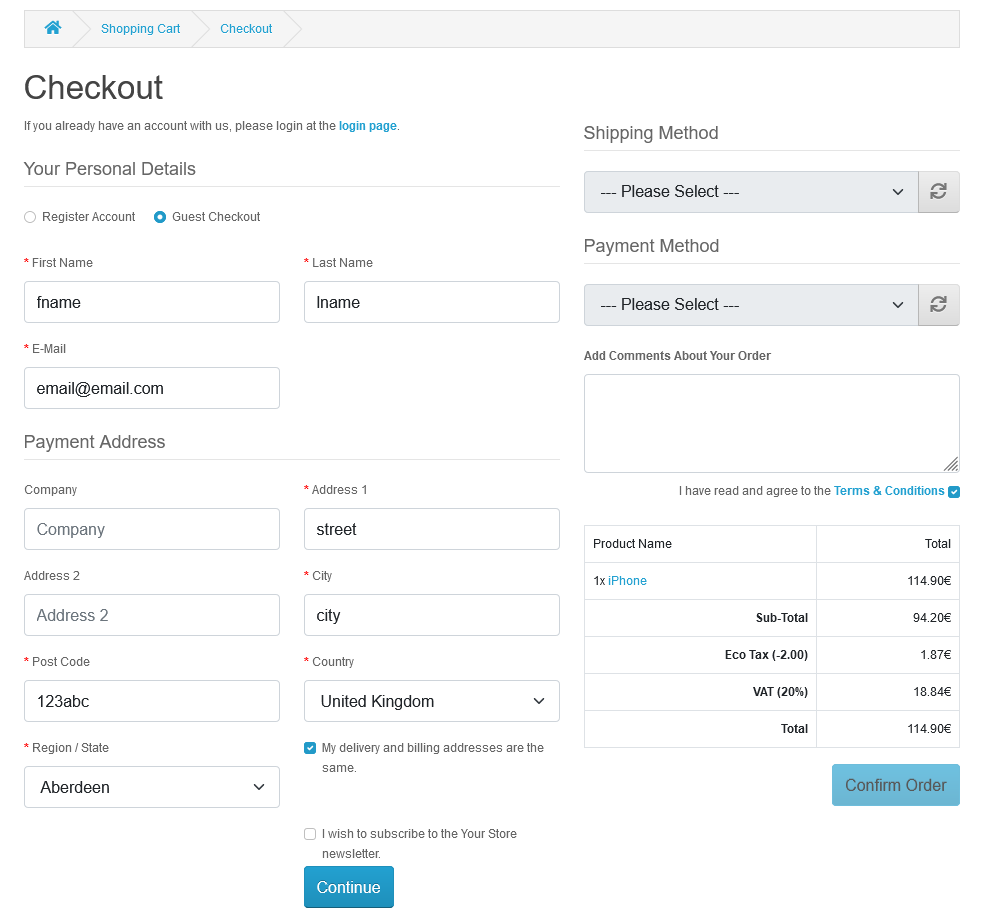Click the Checkout breadcrumb link

[246, 29]
